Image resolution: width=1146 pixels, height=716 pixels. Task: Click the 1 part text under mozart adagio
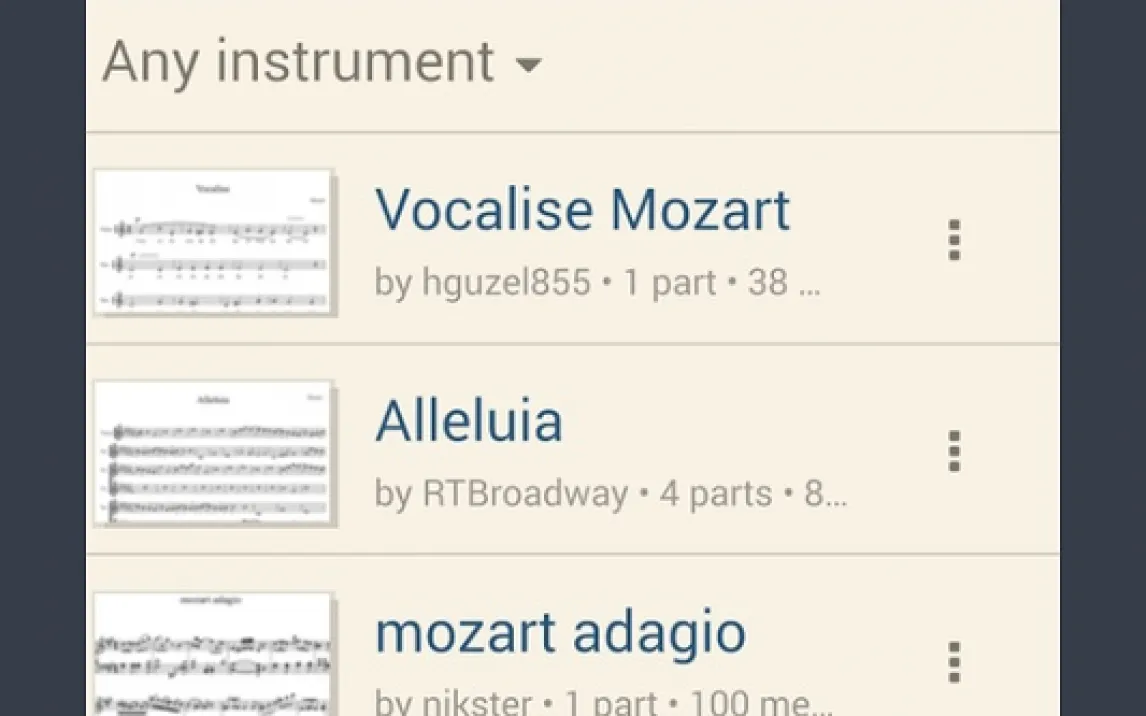tap(611, 702)
